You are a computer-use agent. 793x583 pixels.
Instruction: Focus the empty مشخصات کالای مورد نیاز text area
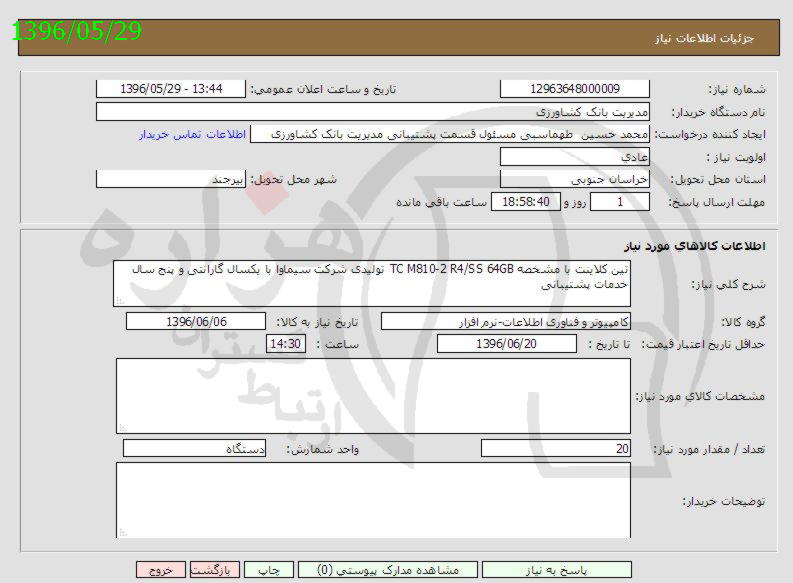(x=373, y=396)
